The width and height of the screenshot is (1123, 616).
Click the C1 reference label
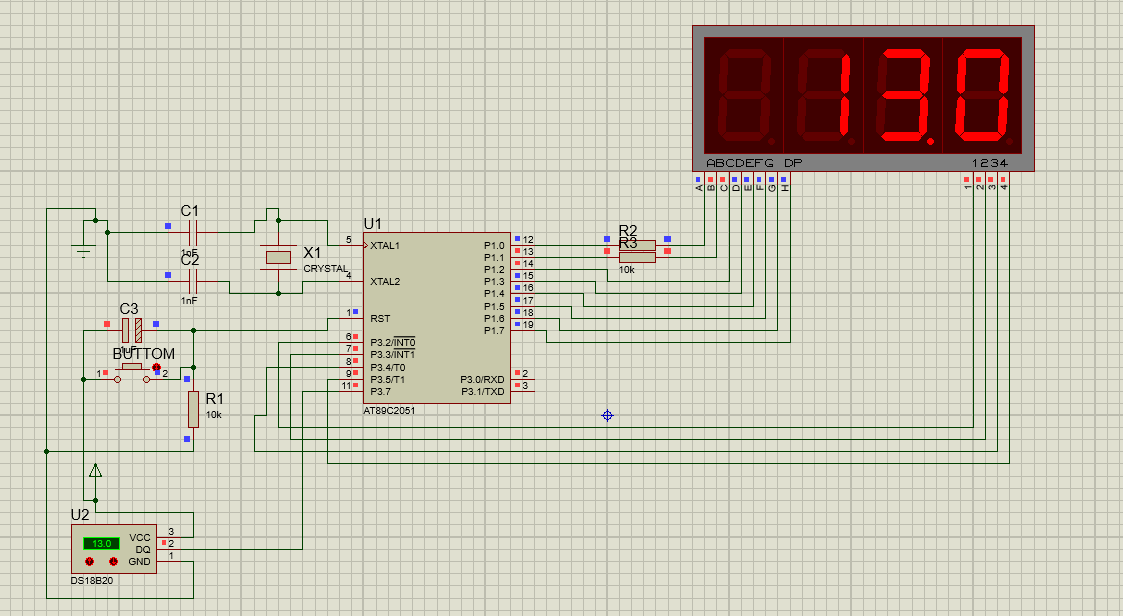(190, 211)
